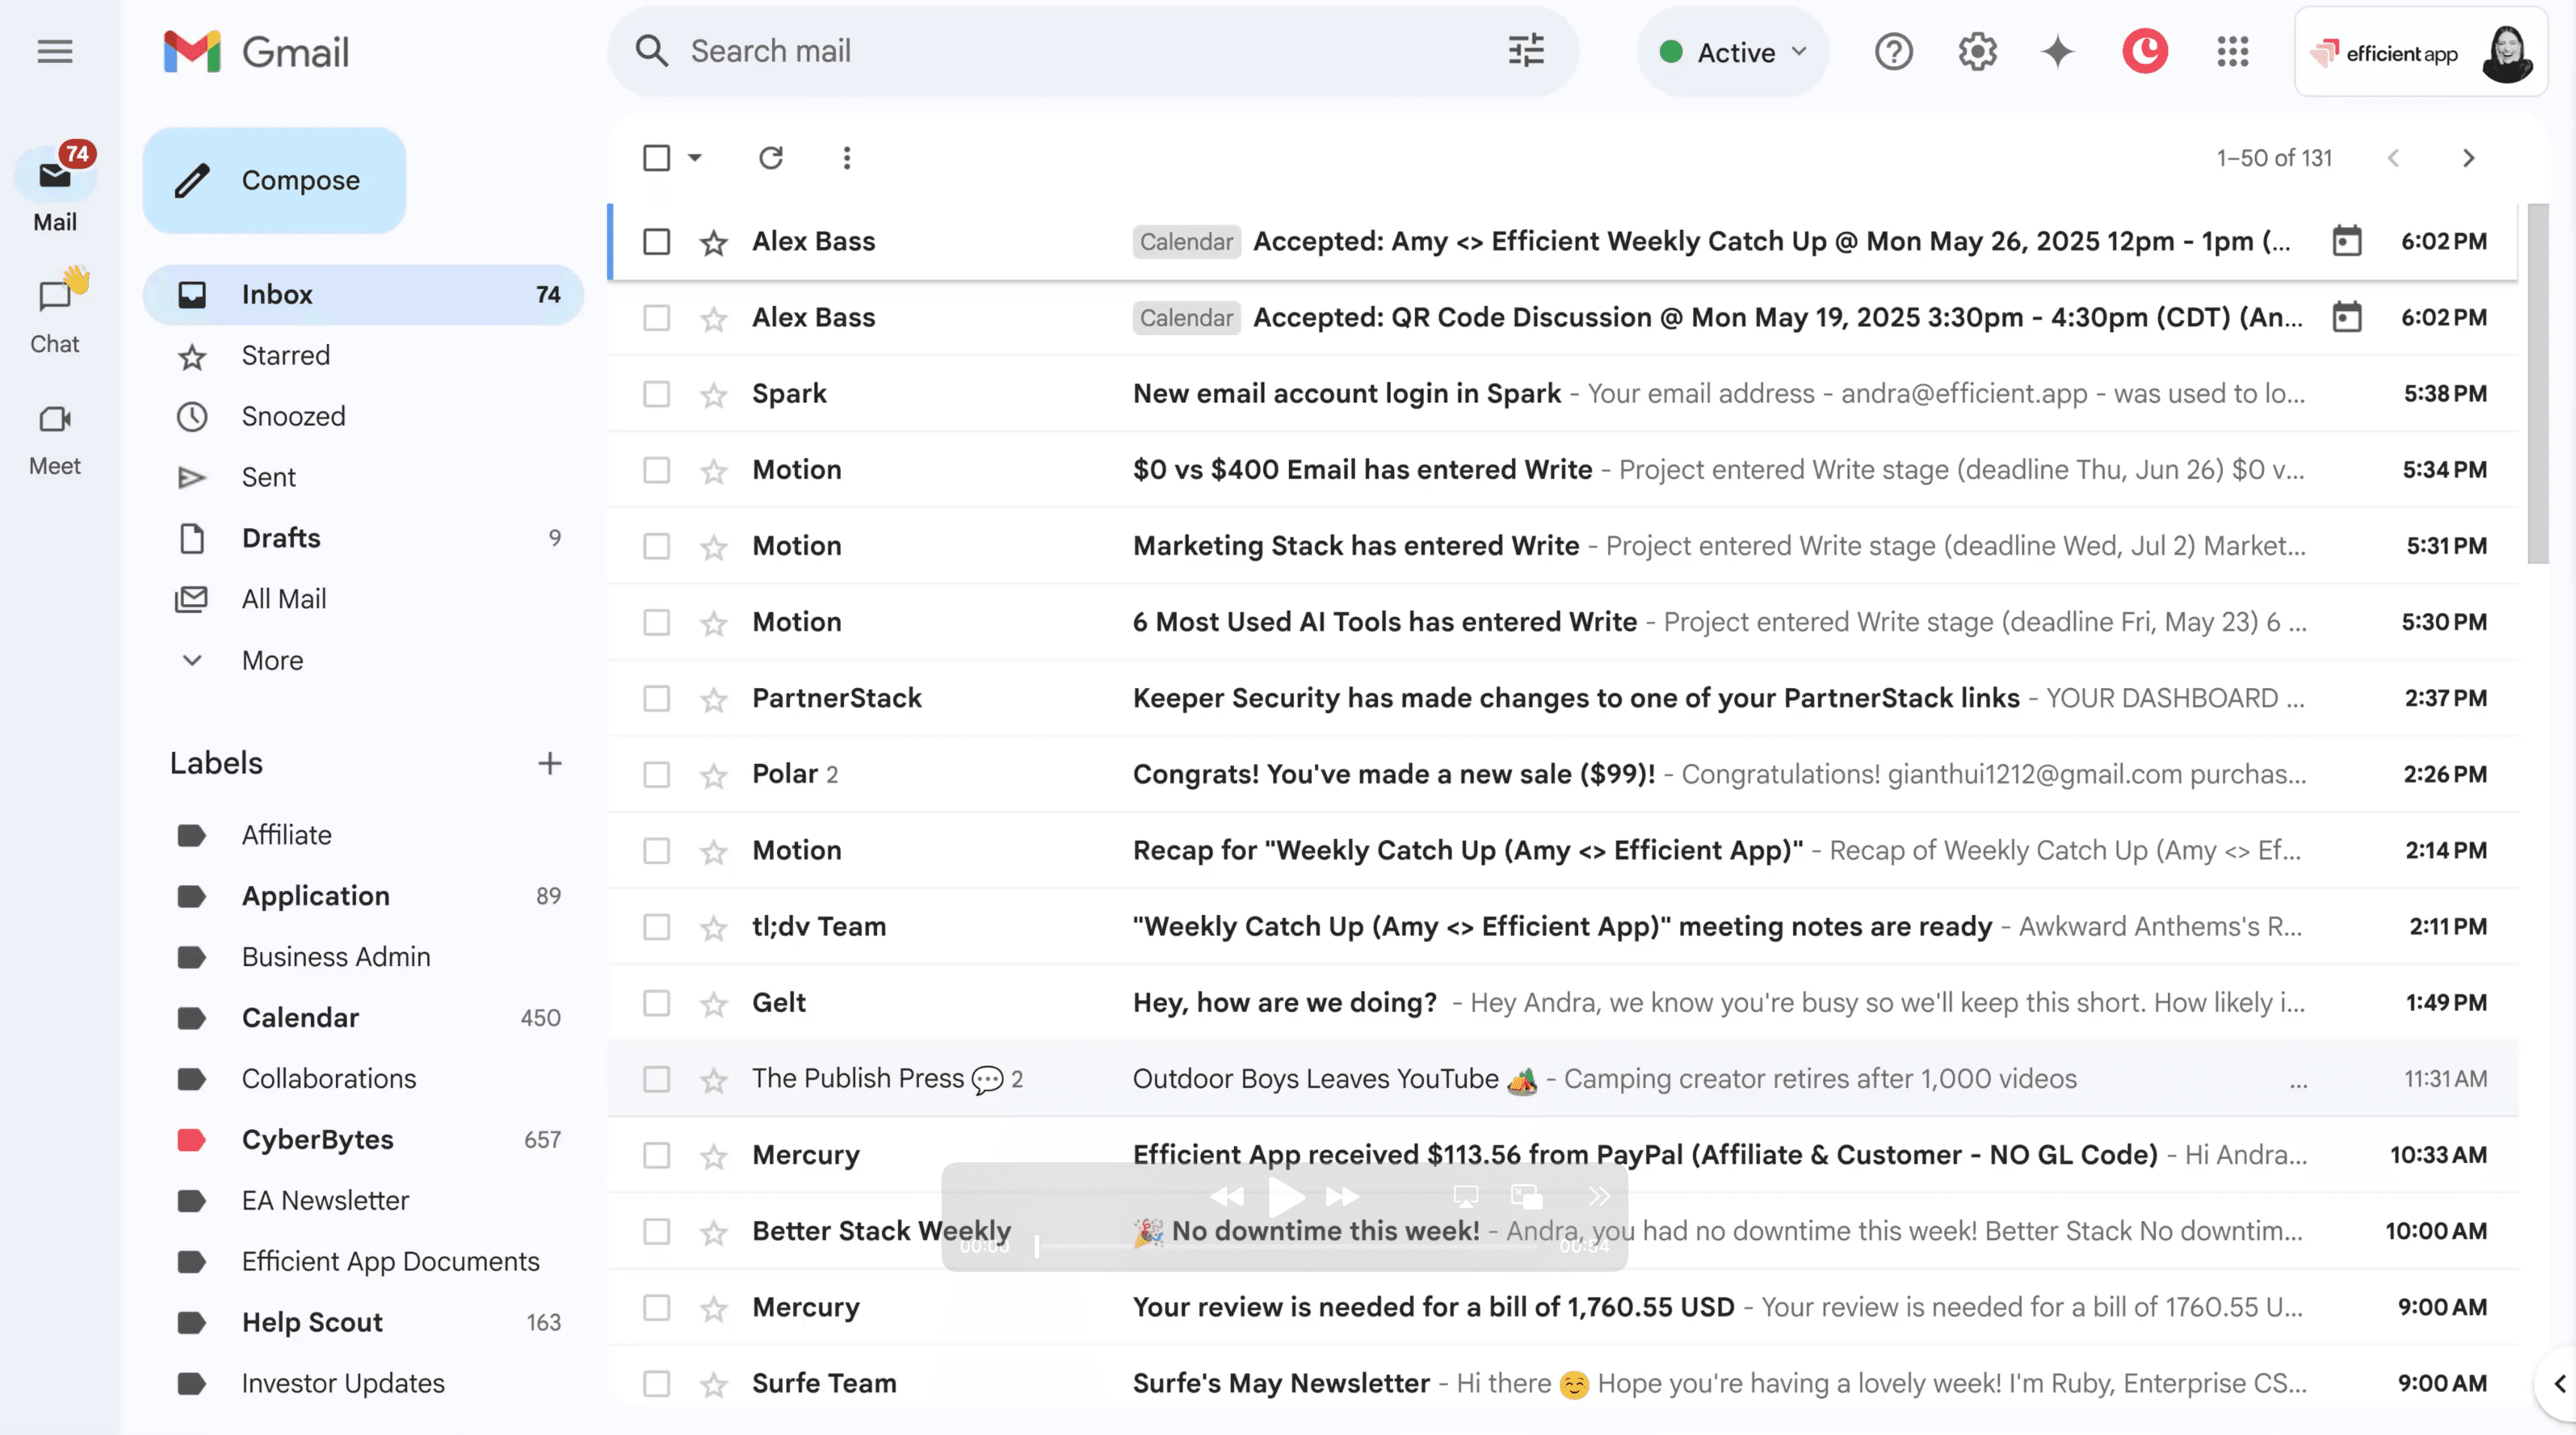2576x1435 pixels.
Task: Star the Mercury PayPal email
Action: [x=715, y=1155]
